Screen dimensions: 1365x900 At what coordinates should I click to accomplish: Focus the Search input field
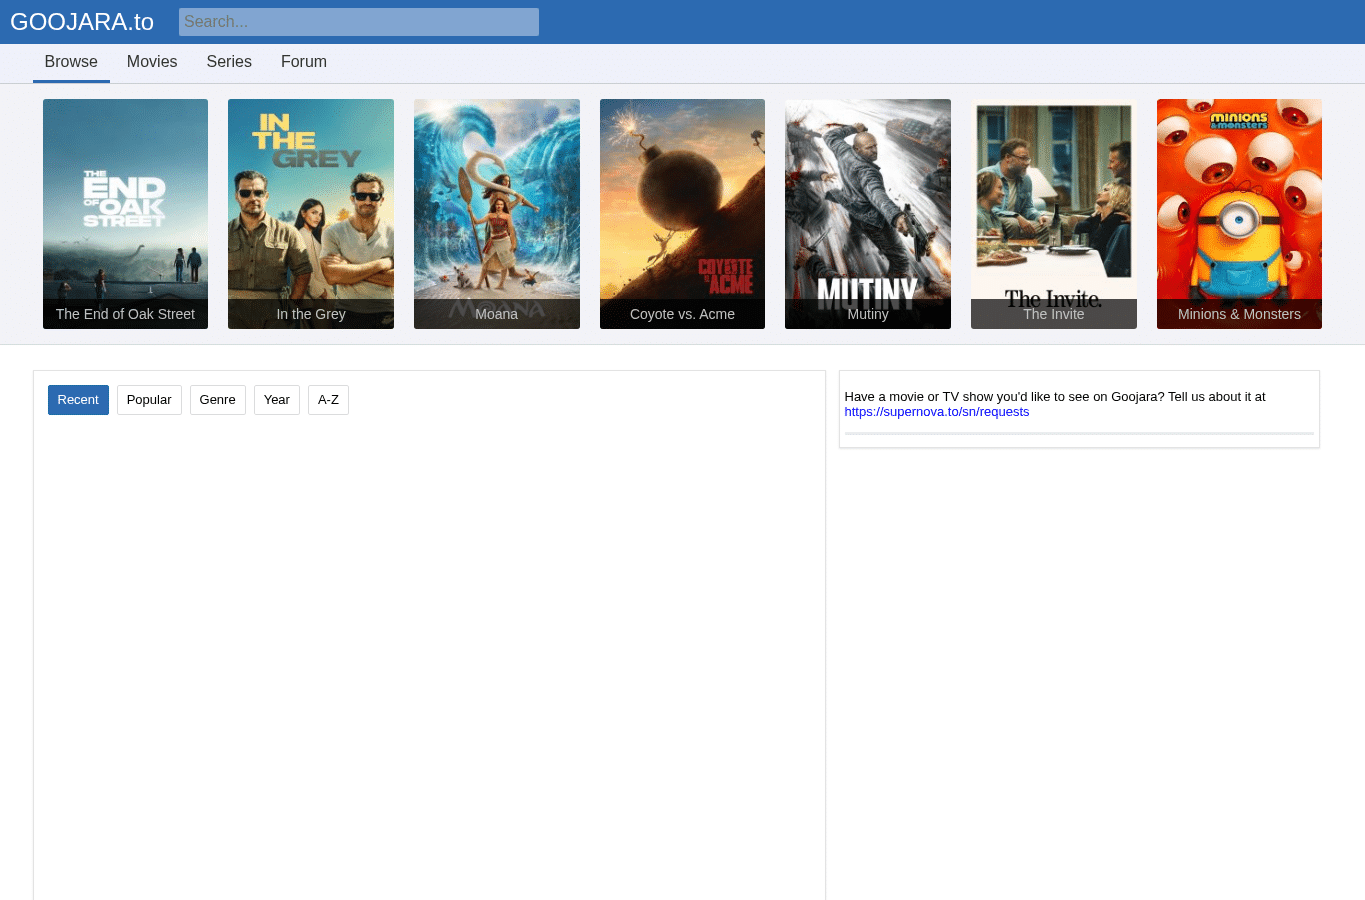359,22
